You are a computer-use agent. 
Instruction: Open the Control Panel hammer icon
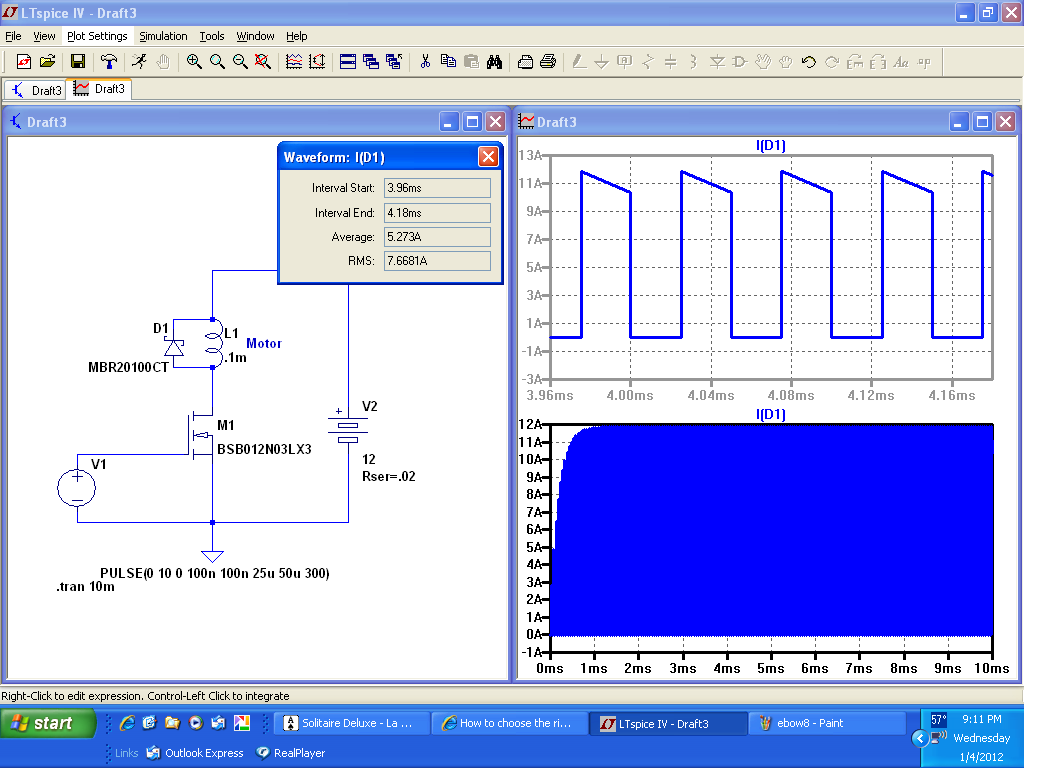click(x=108, y=62)
